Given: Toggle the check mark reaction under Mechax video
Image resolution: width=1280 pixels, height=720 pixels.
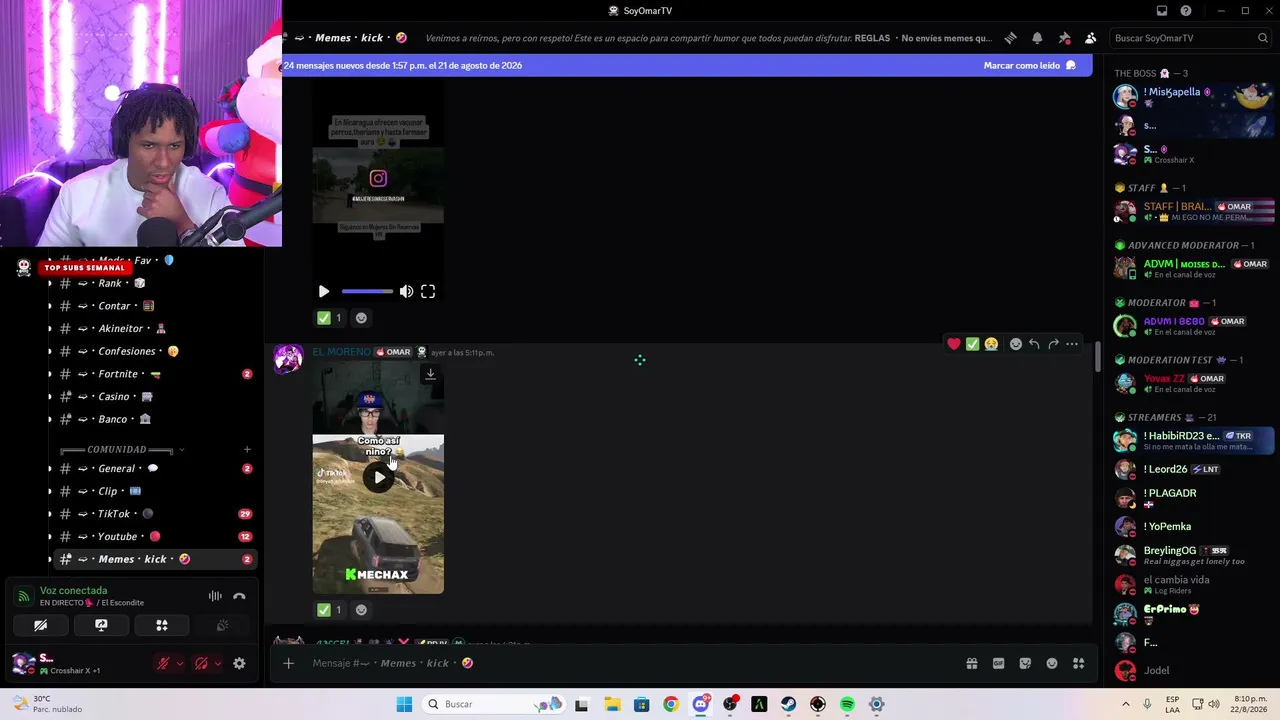Looking at the screenshot, I should (330, 610).
